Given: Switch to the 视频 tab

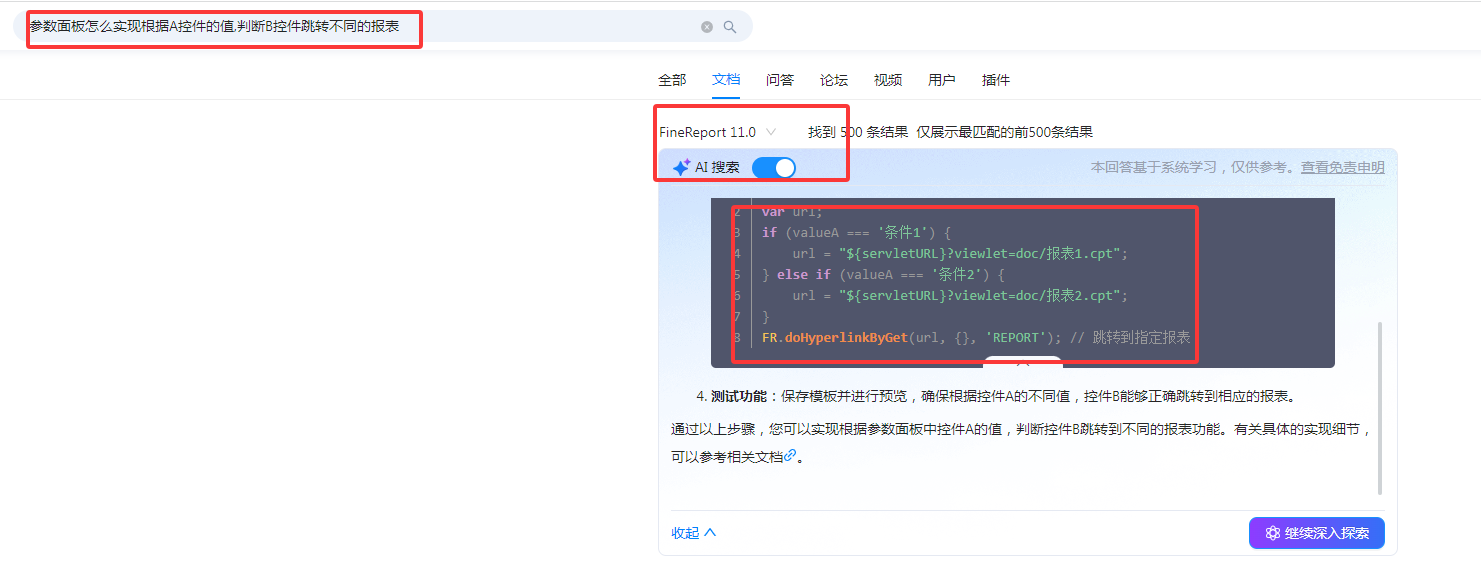Looking at the screenshot, I should (x=888, y=80).
